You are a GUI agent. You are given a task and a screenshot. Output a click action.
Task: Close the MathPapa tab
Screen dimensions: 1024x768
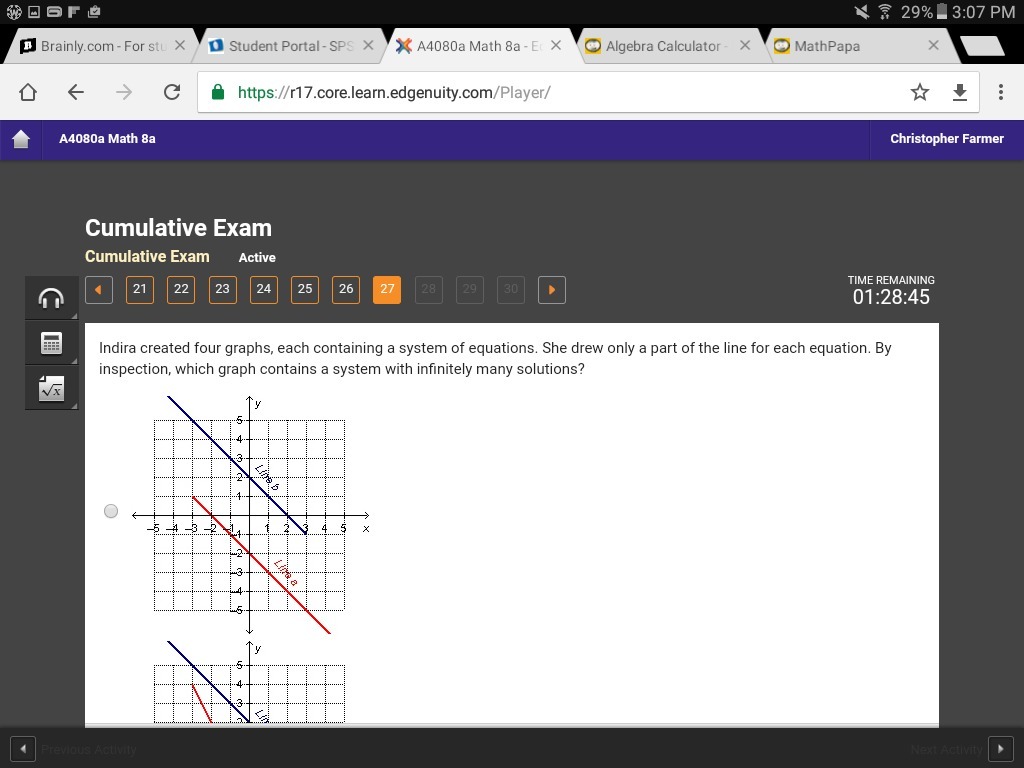click(x=933, y=46)
